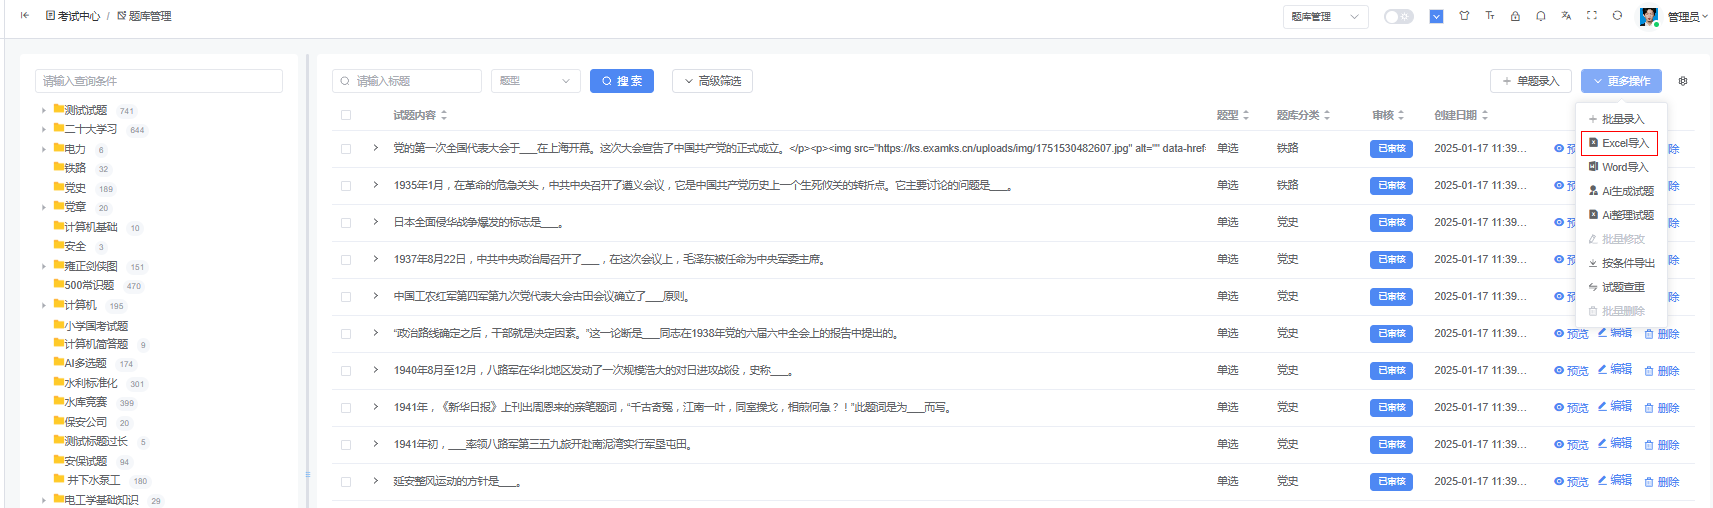
Task: Tick the checkbox for the 日本全面侵华战争 row
Action: tap(346, 223)
